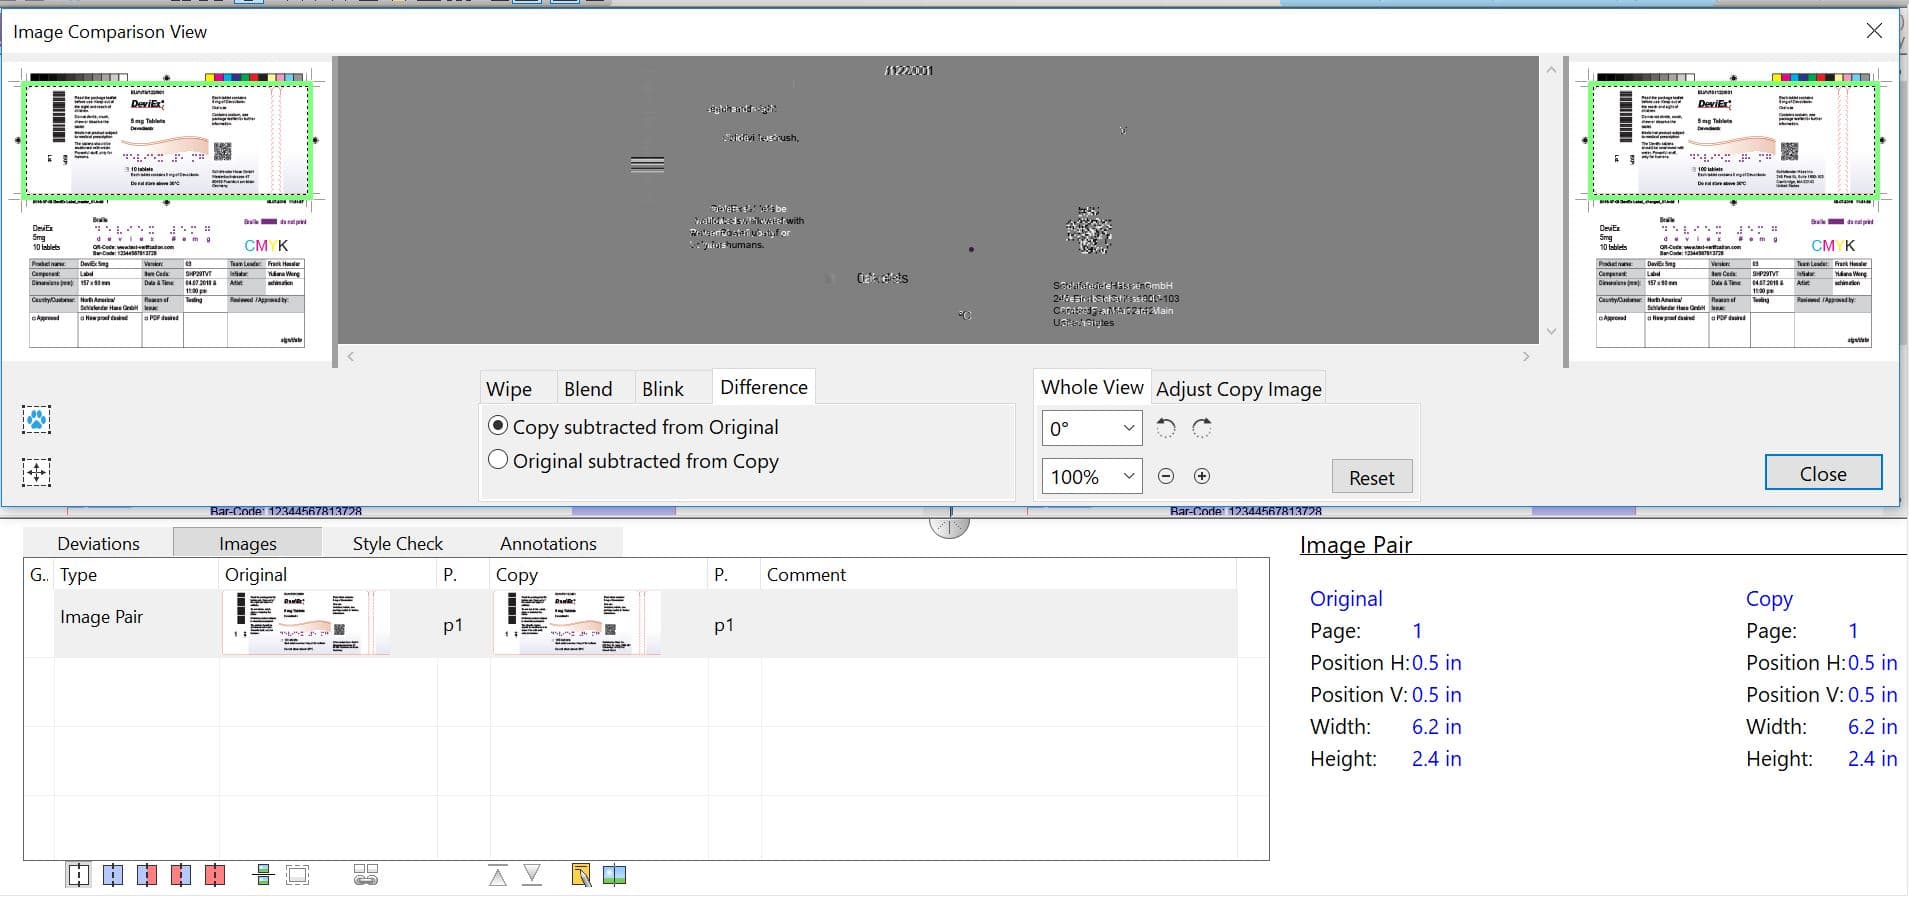
Task: Click the Original image thumbnail in table
Action: [305, 623]
